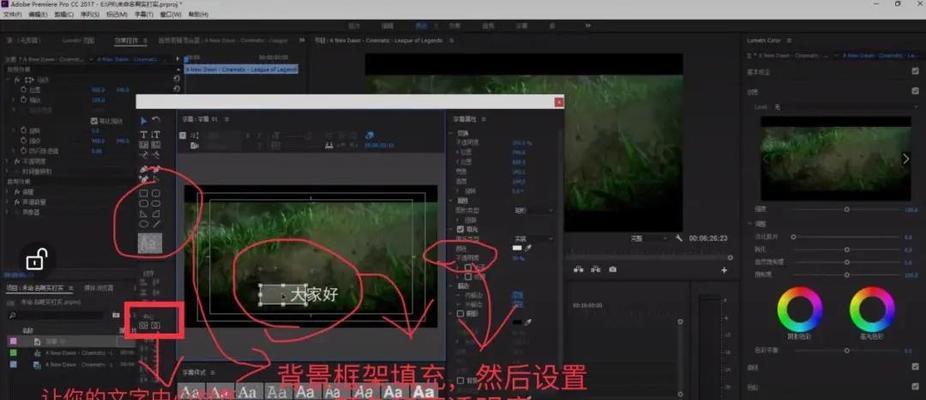Click Program monitor timecode 00:06:26:23

coord(708,238)
